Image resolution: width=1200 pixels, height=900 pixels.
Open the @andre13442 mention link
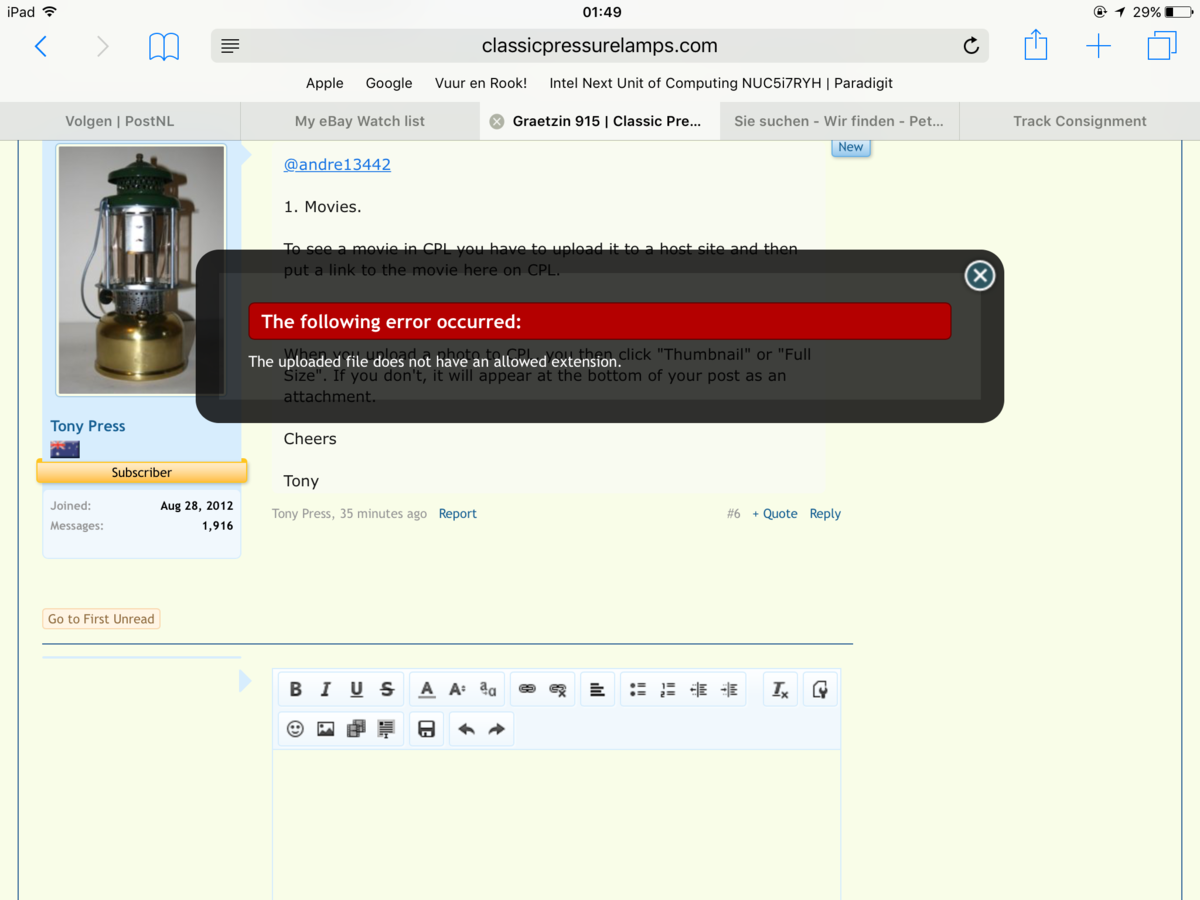[x=337, y=164]
